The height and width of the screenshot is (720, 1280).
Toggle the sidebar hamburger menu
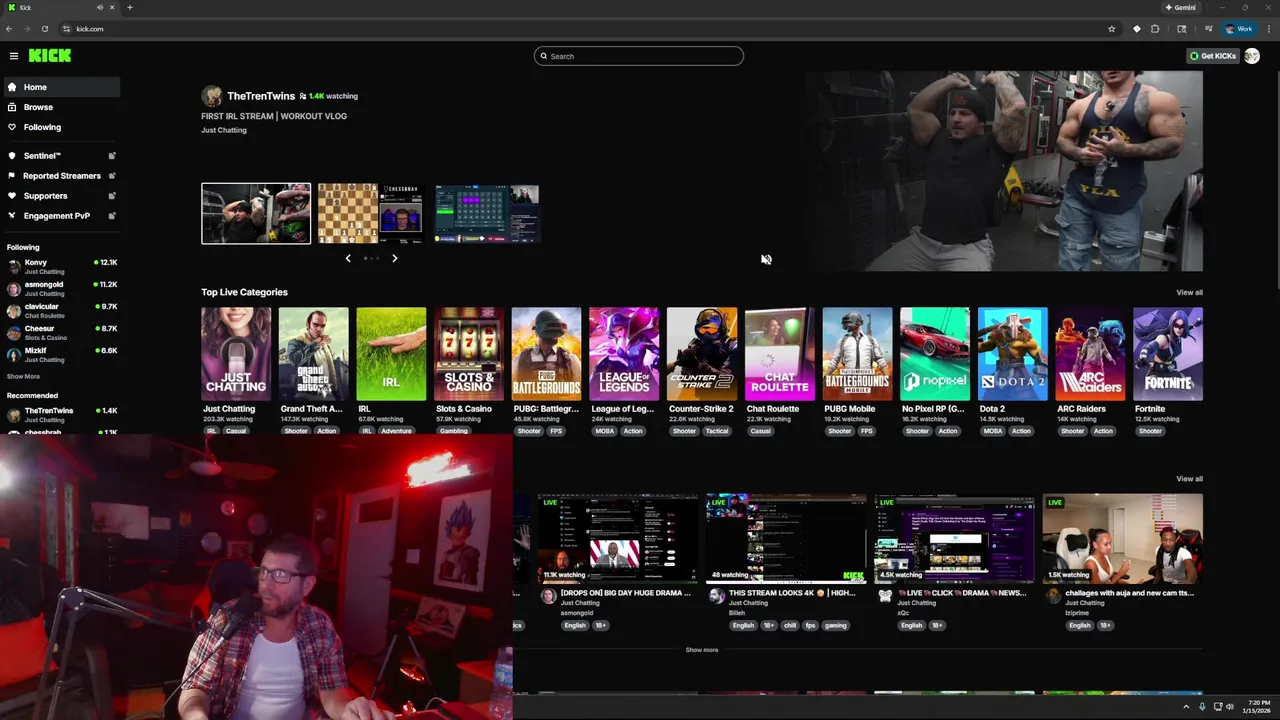14,56
